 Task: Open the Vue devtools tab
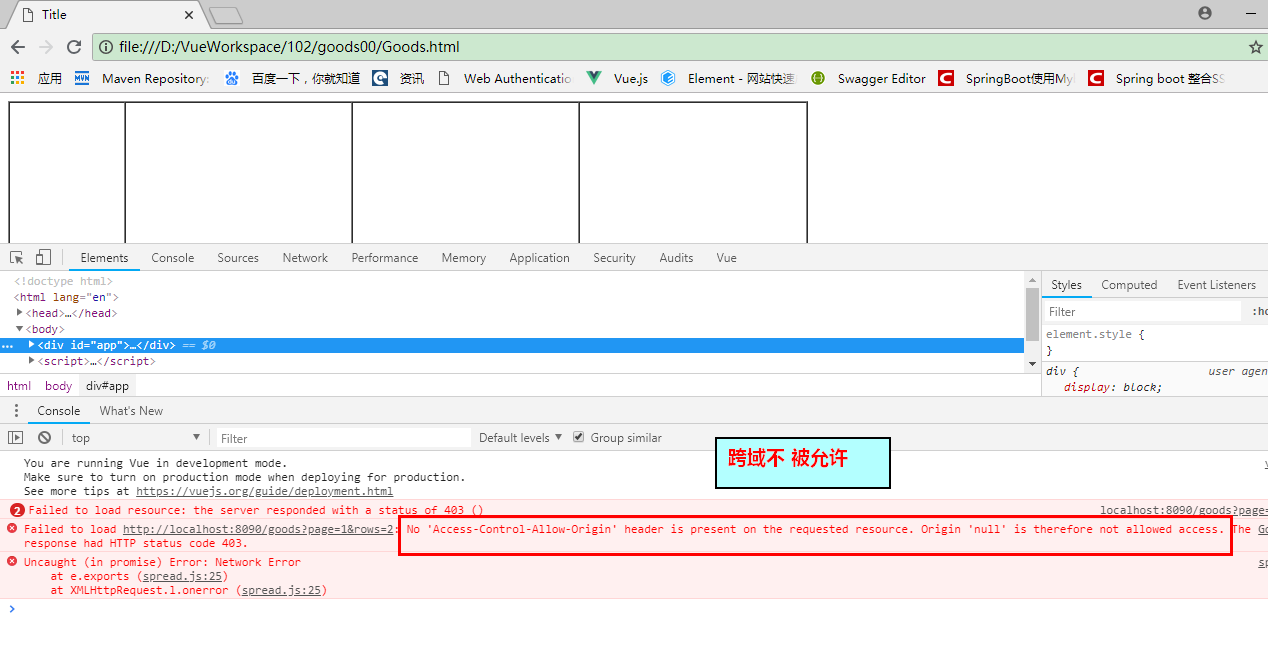(x=726, y=257)
